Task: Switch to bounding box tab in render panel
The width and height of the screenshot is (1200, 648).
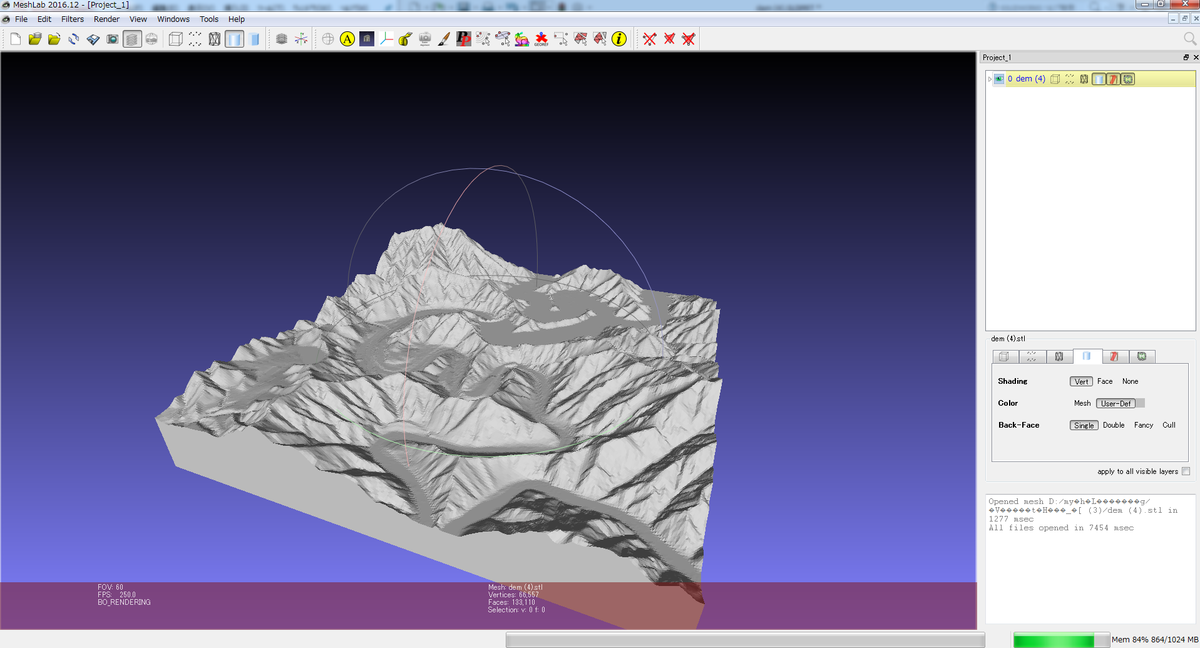Action: [1005, 356]
